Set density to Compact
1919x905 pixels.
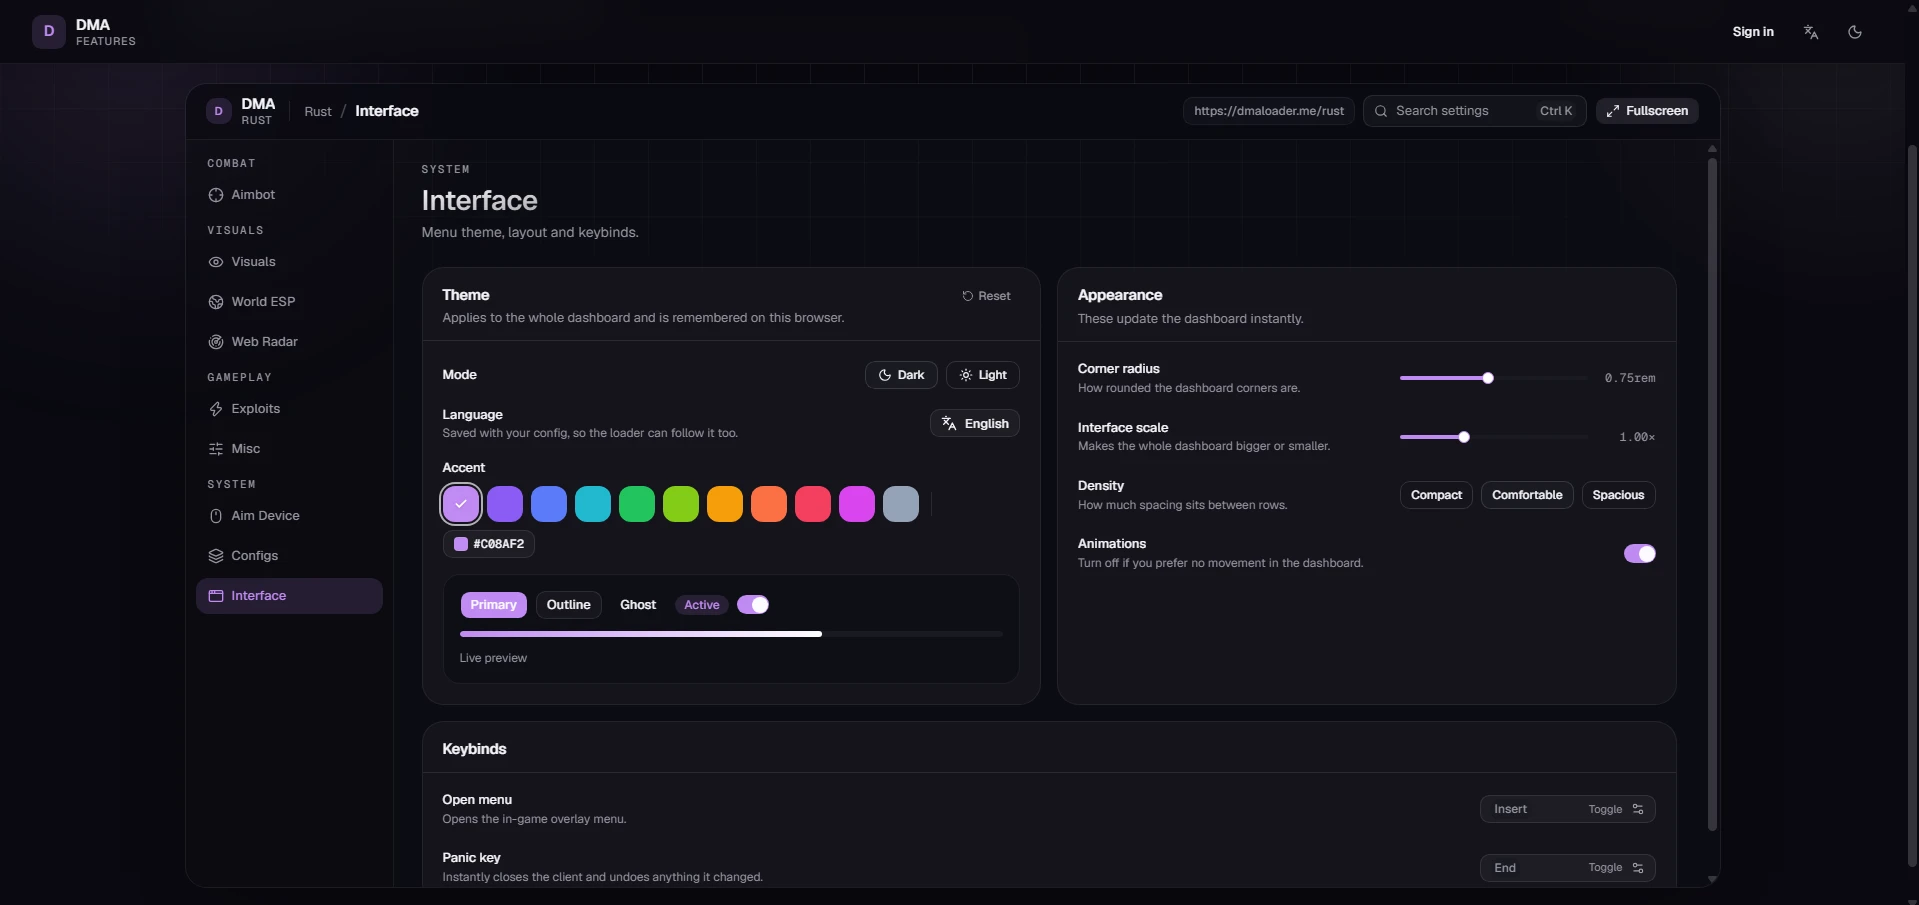tap(1436, 495)
